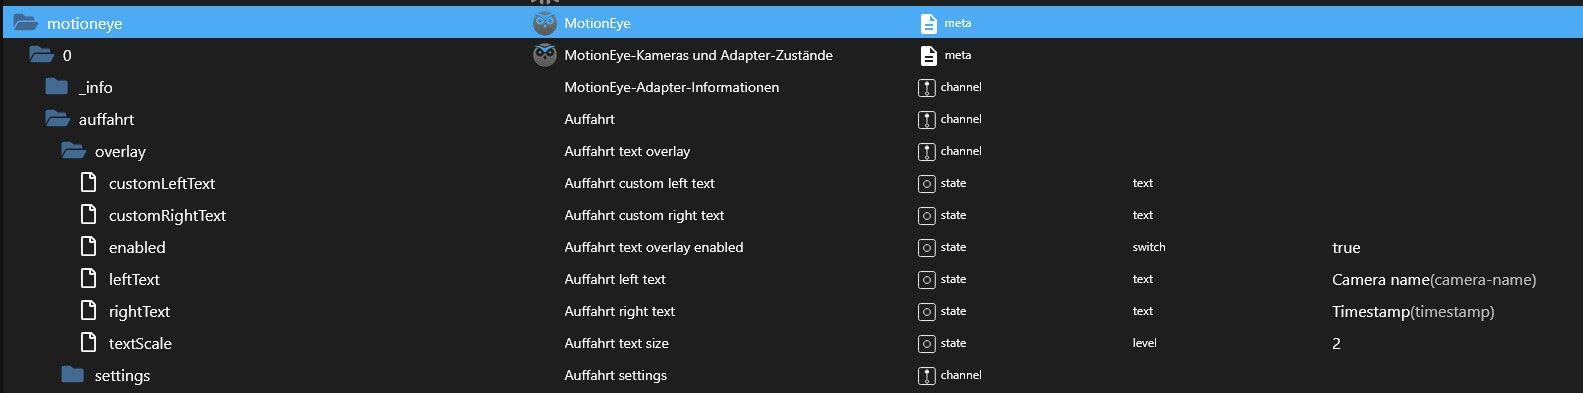Click the state type icon for customLeftText
1583x393 pixels.
tap(926, 183)
